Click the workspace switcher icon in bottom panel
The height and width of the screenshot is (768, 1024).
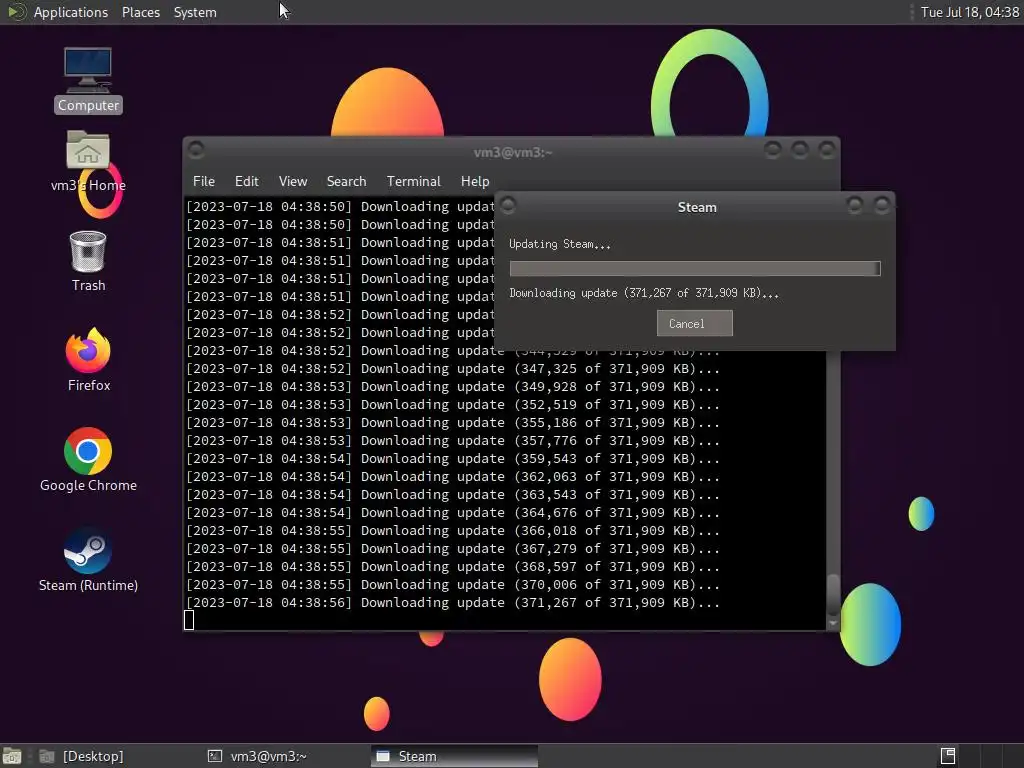click(x=948, y=756)
